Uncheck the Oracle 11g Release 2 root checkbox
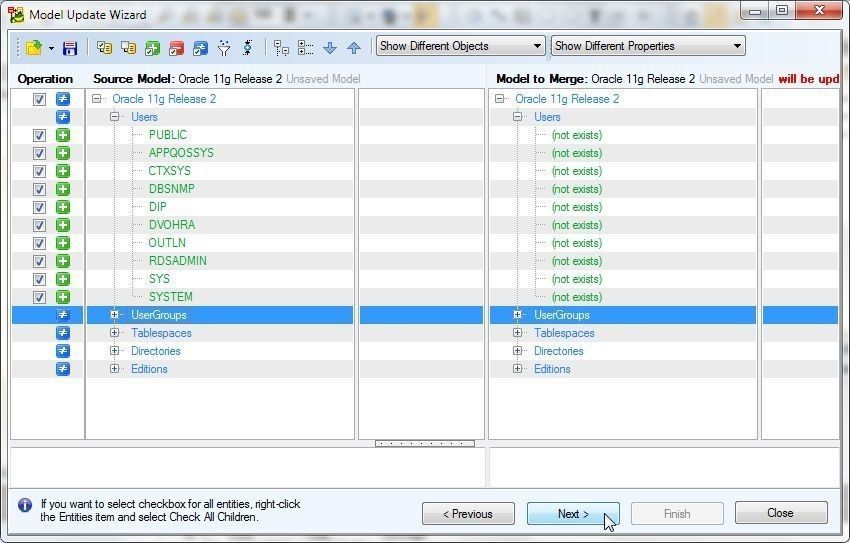 [x=39, y=99]
